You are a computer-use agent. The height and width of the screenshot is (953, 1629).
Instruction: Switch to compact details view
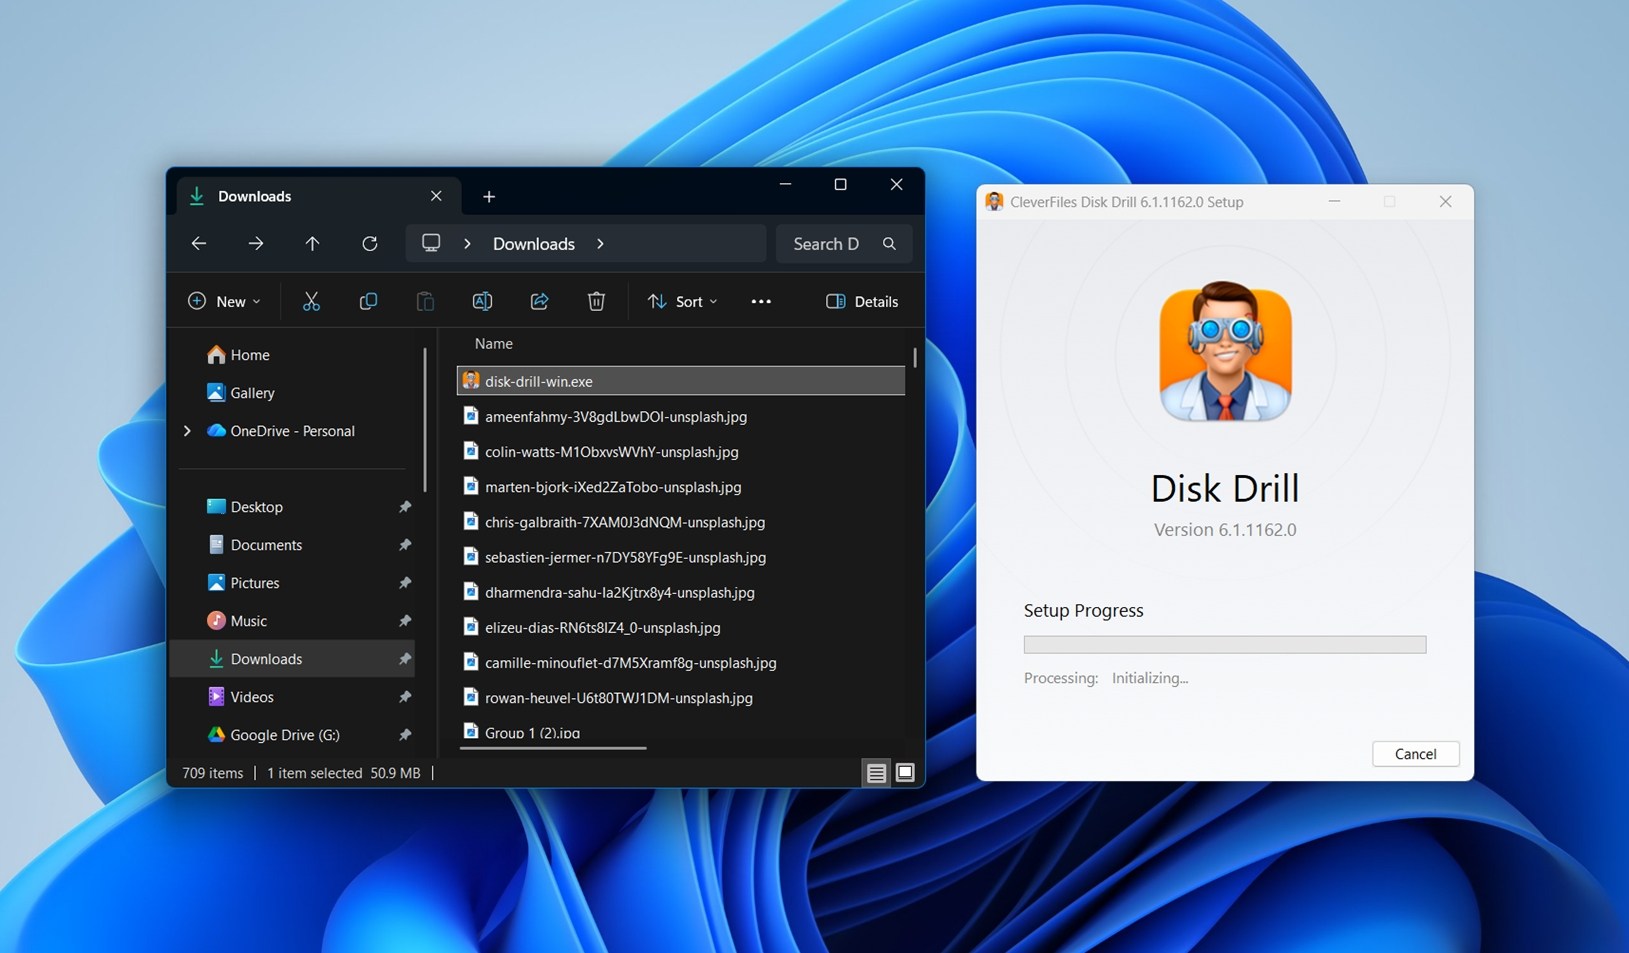point(876,772)
